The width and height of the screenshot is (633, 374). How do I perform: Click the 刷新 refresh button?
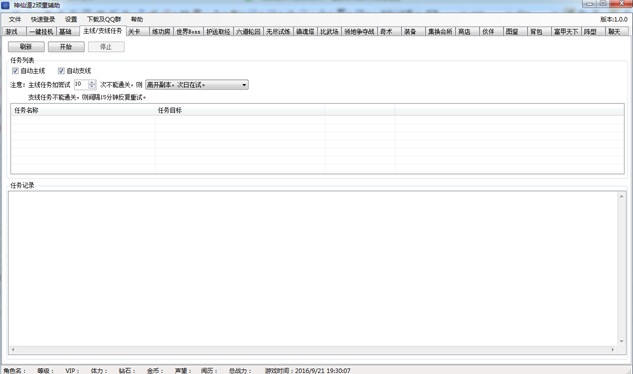(26, 47)
